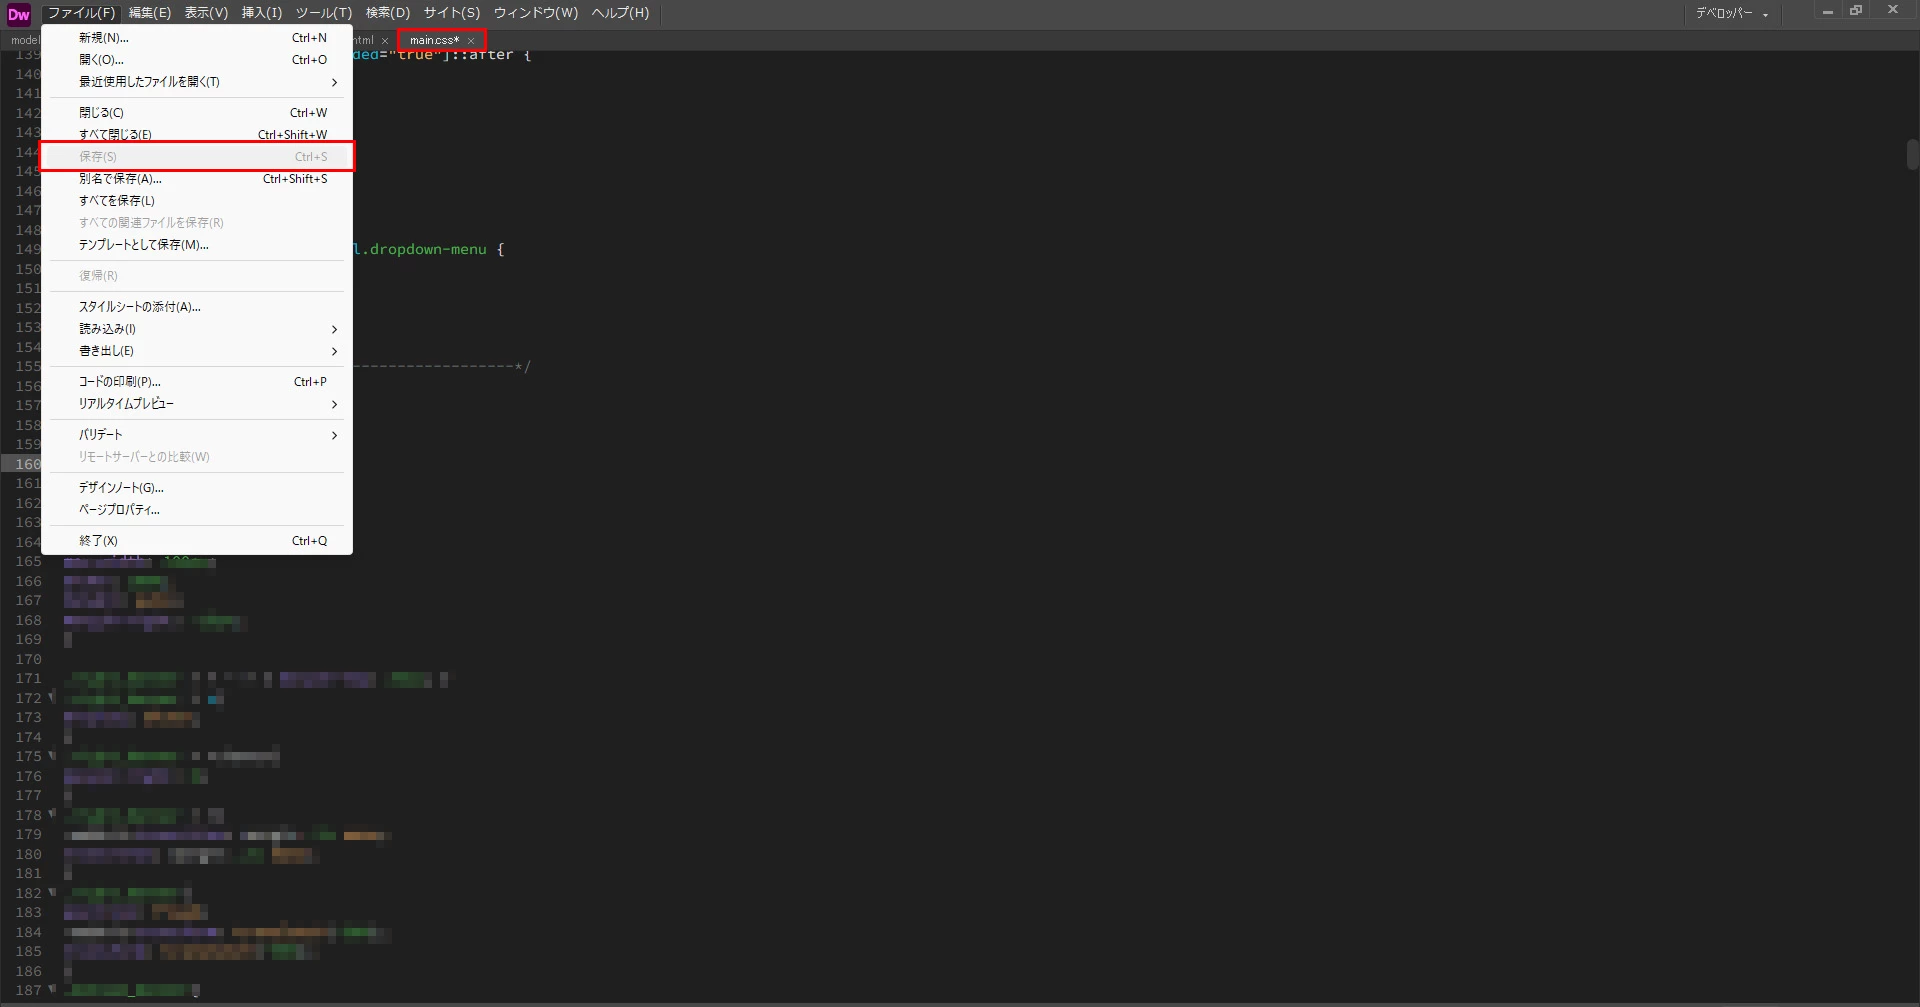Collapse the code block at line 172

pyautogui.click(x=52, y=697)
